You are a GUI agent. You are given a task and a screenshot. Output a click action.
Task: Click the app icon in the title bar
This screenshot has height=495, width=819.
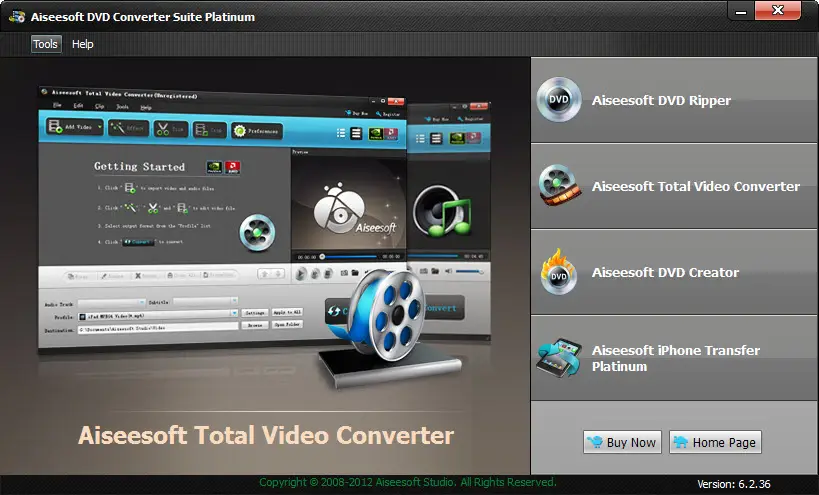point(17,17)
